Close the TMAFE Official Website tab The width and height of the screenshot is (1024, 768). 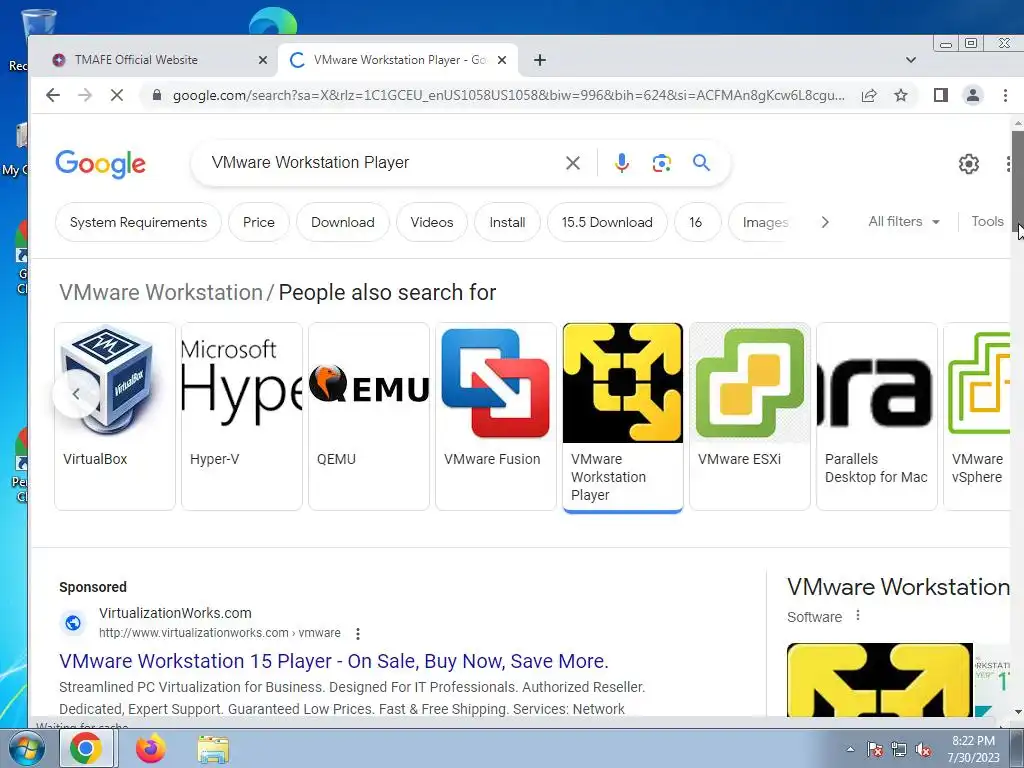pos(263,60)
